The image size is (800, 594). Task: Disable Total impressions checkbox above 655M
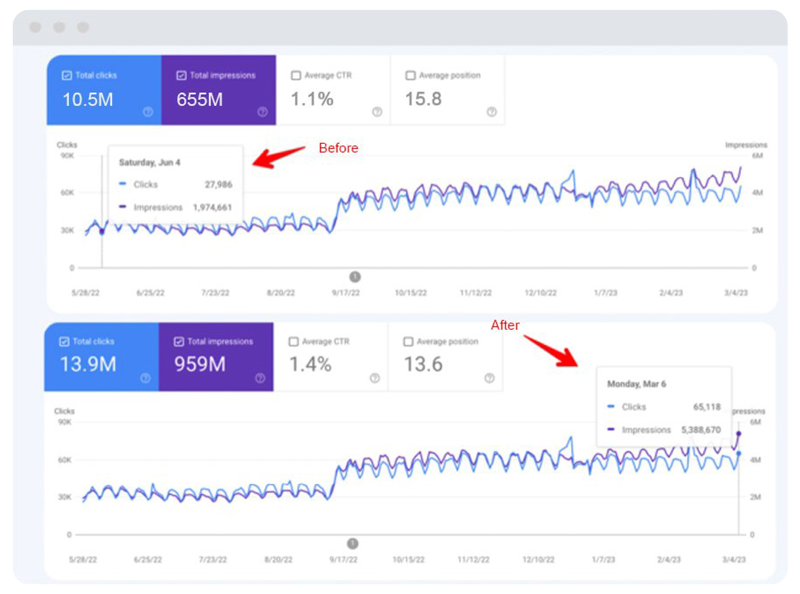(x=181, y=75)
